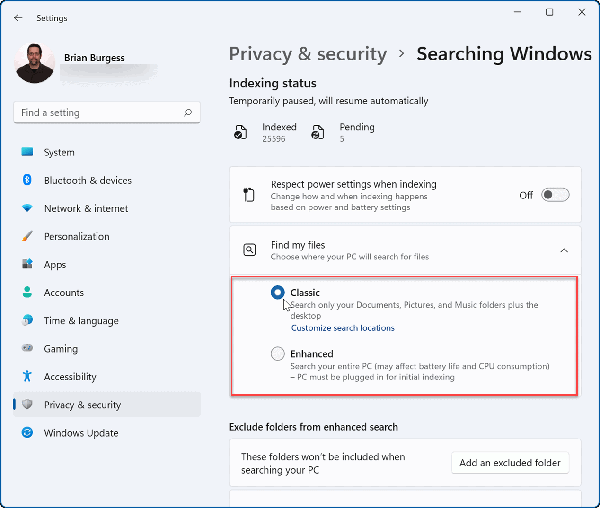Click the Pending file sync icon
The height and width of the screenshot is (508, 600).
coord(317,132)
